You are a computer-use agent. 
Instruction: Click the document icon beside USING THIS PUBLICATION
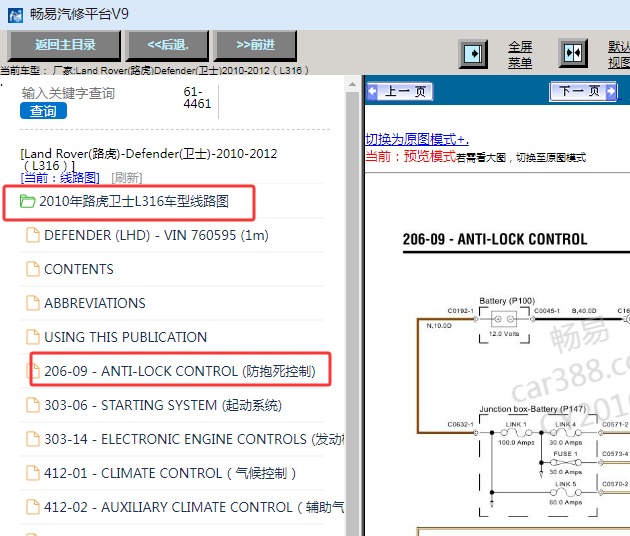click(33, 337)
